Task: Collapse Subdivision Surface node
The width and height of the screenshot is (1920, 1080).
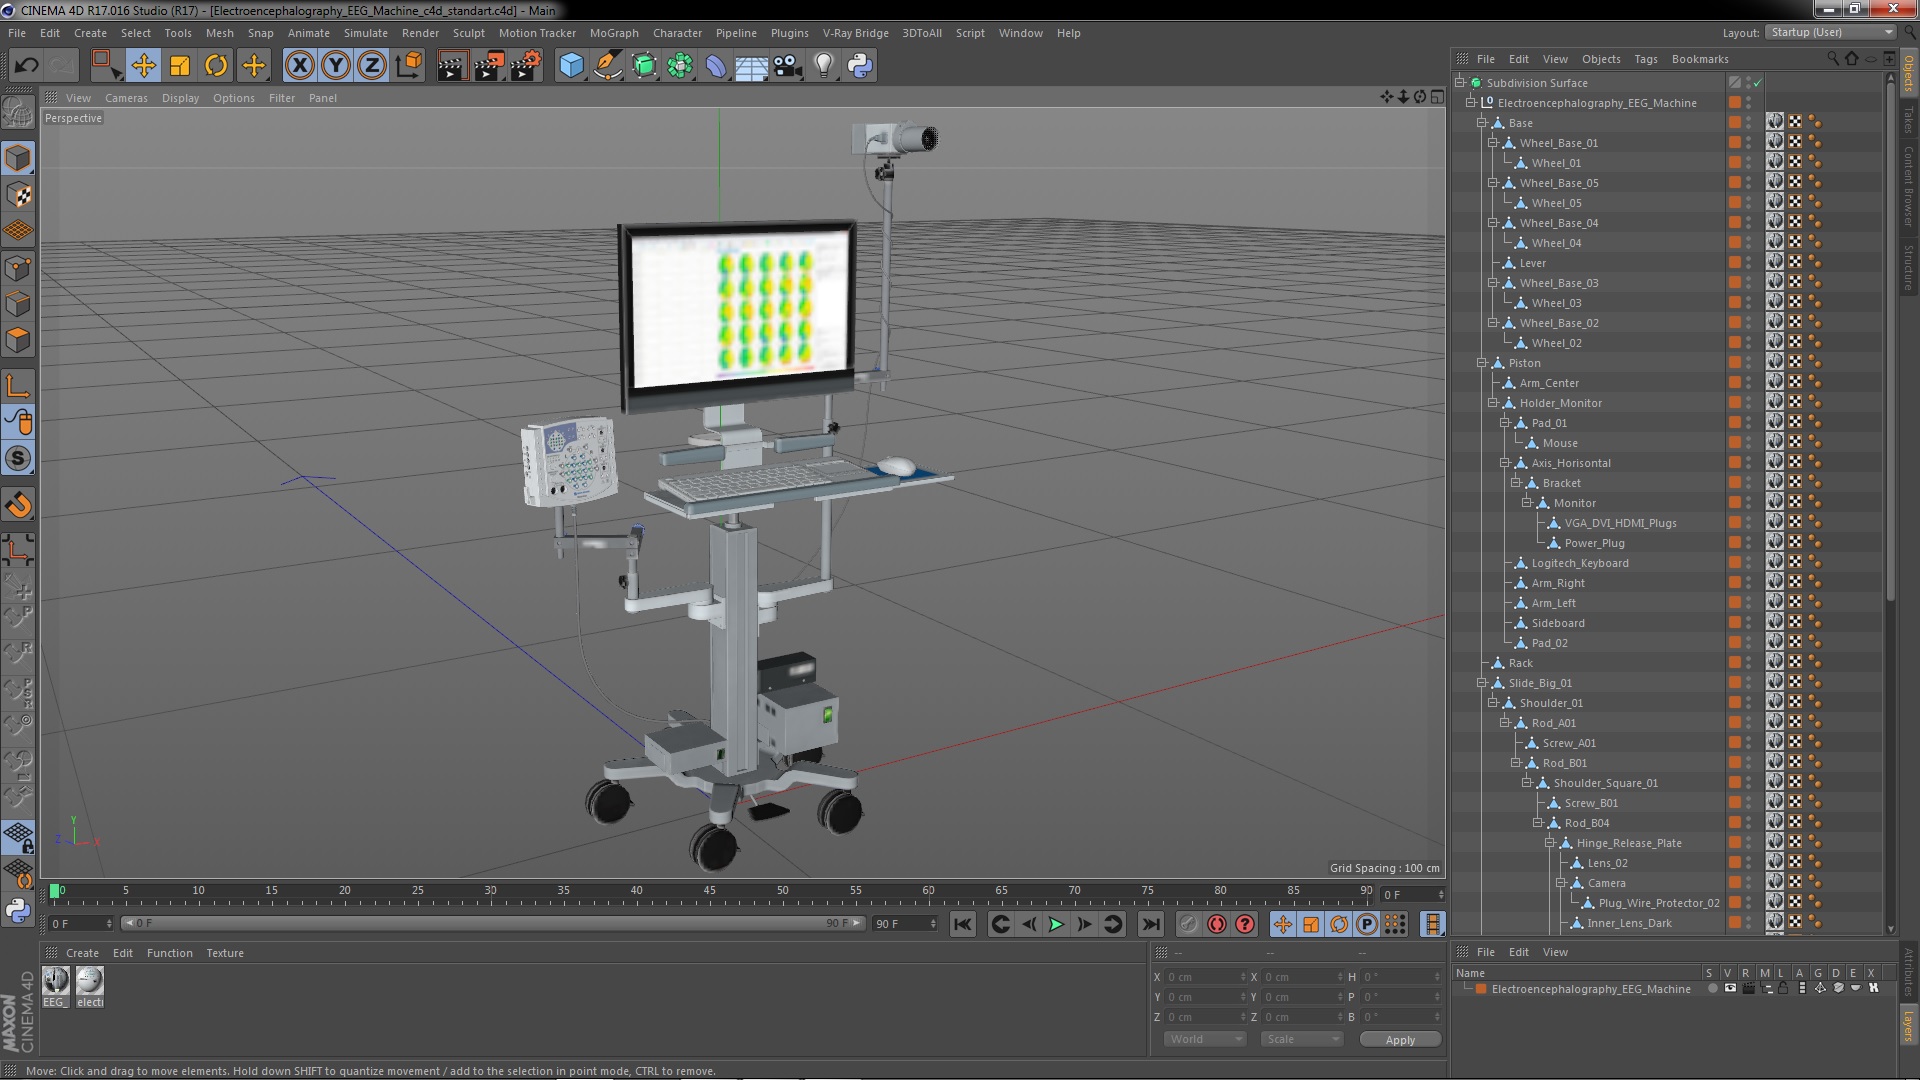Action: 1460,83
